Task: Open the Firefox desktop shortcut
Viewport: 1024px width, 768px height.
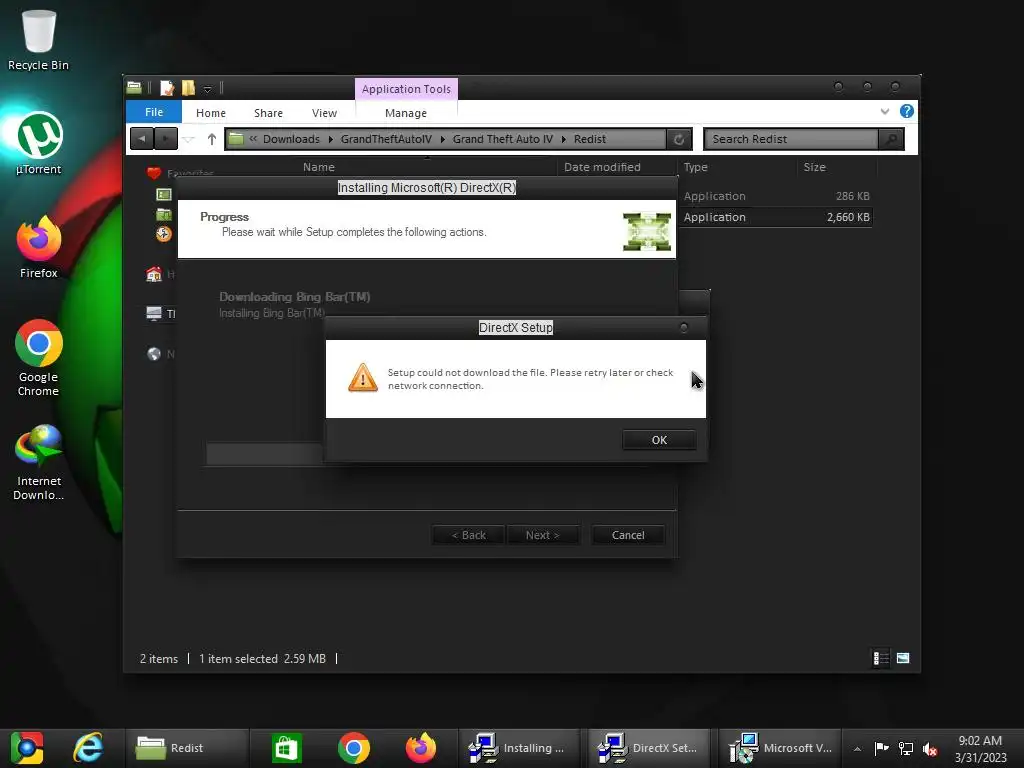Action: (x=39, y=248)
